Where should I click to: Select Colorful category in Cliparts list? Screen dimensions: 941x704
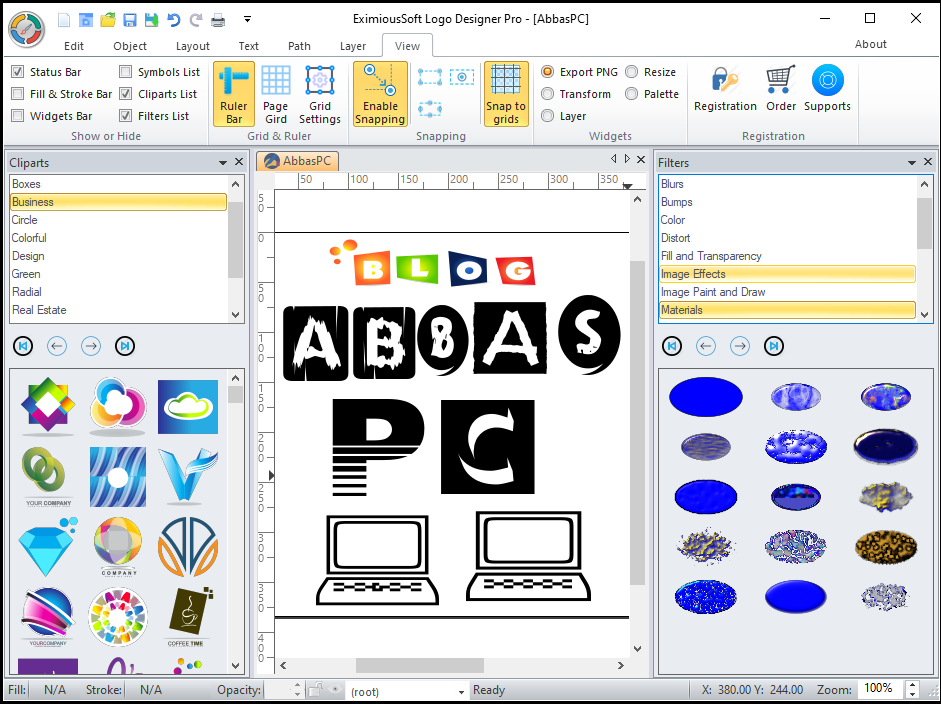coord(118,238)
